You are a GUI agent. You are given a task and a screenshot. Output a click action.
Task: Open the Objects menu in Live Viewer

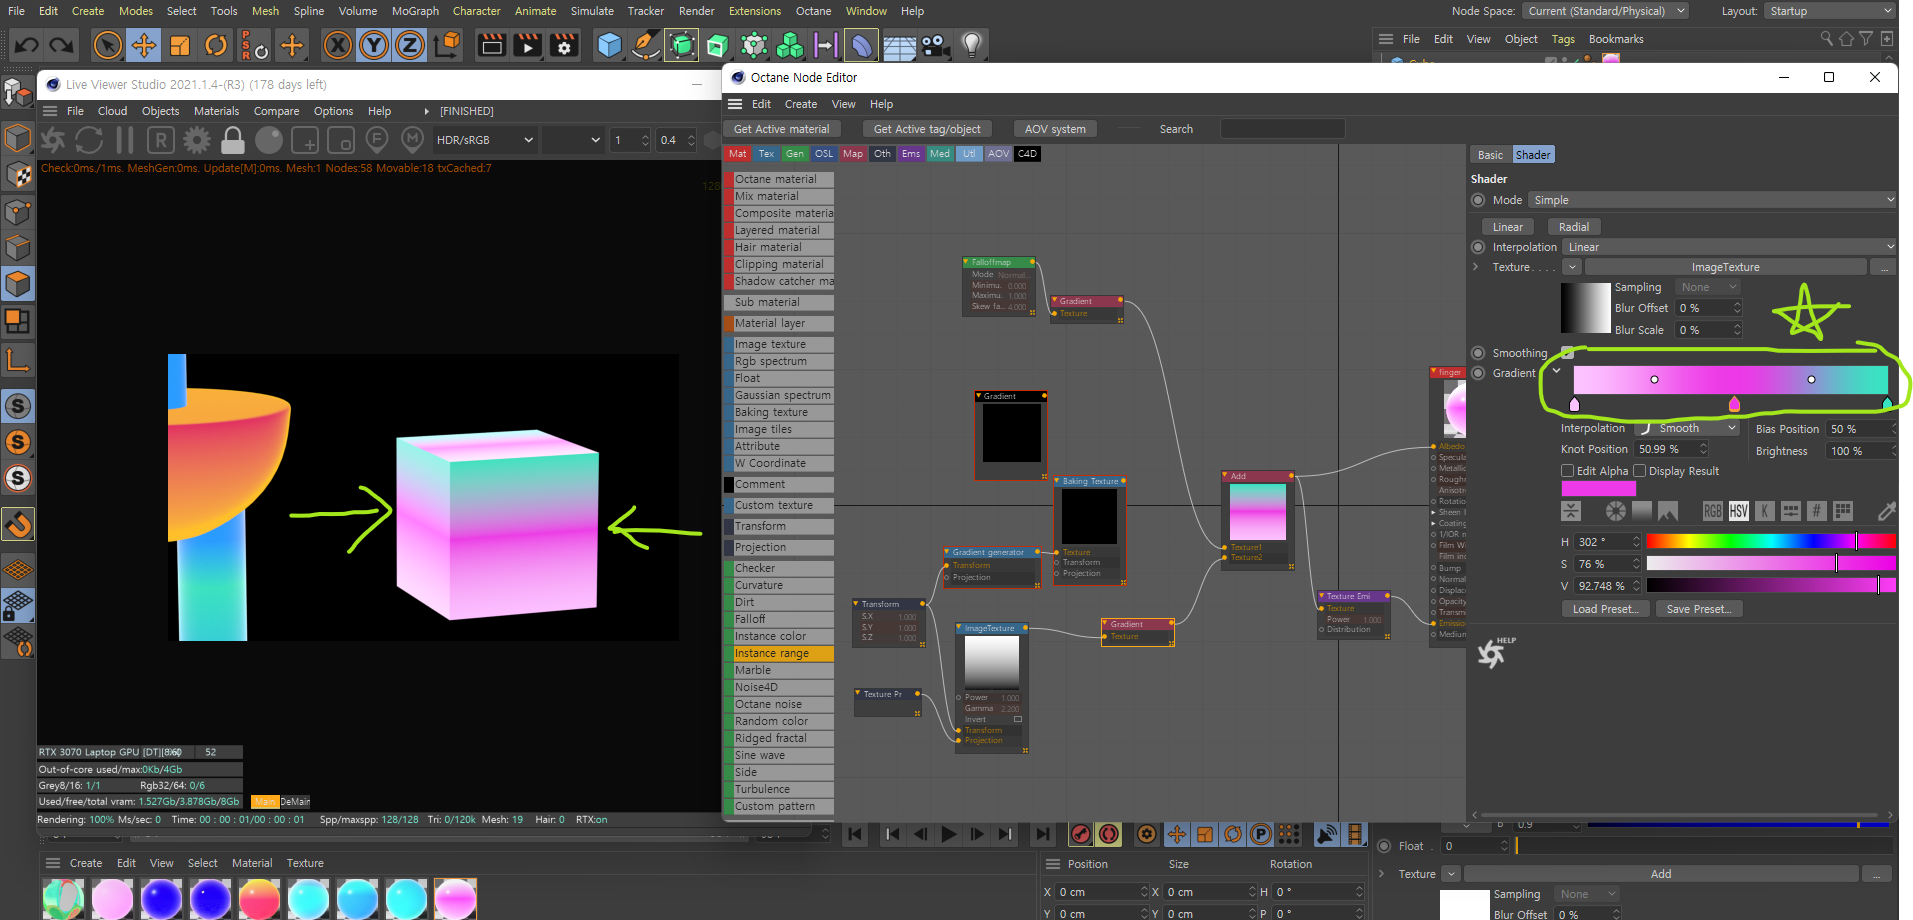point(160,111)
